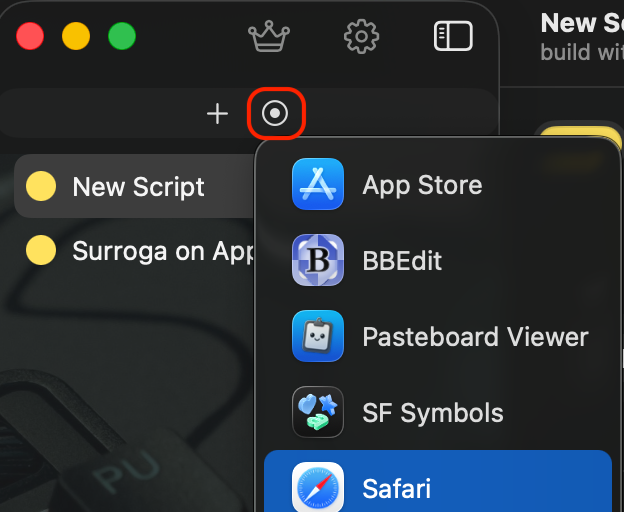Toggle the sidebar panel icon
This screenshot has height=512, width=624.
pyautogui.click(x=453, y=36)
